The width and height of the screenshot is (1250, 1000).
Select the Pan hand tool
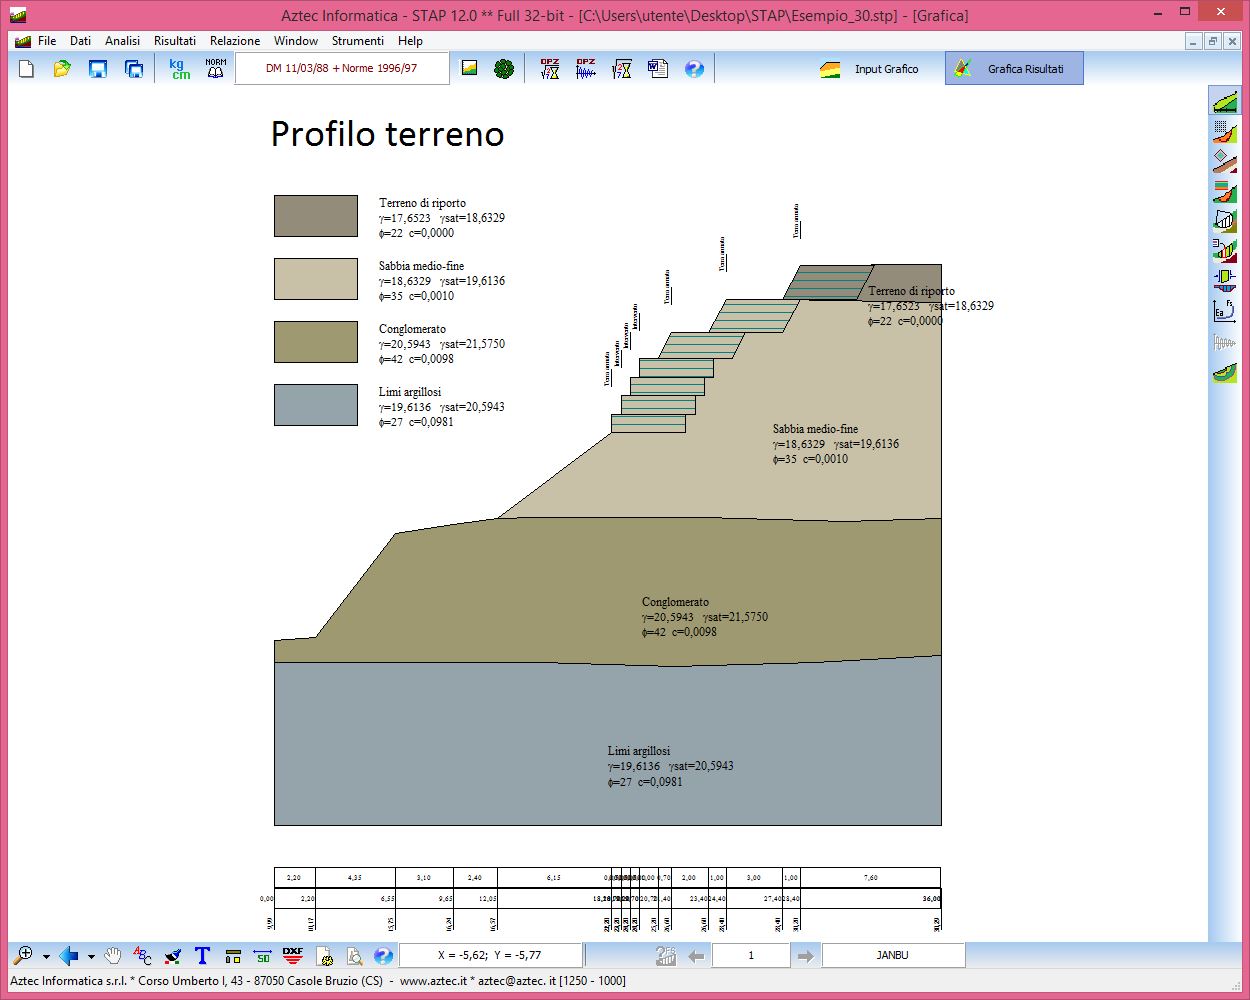[x=113, y=956]
